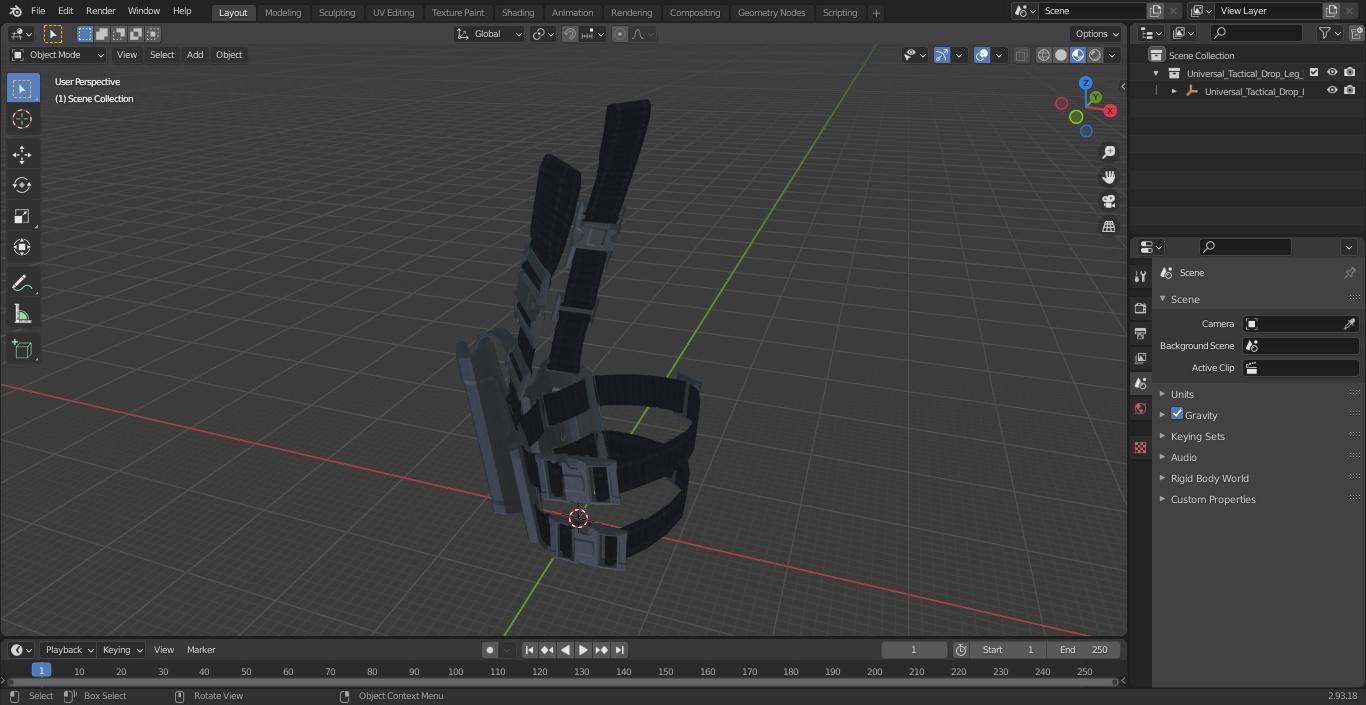Screen dimensions: 1366x705
Task: Open the Texture properties tab
Action: click(x=1140, y=448)
